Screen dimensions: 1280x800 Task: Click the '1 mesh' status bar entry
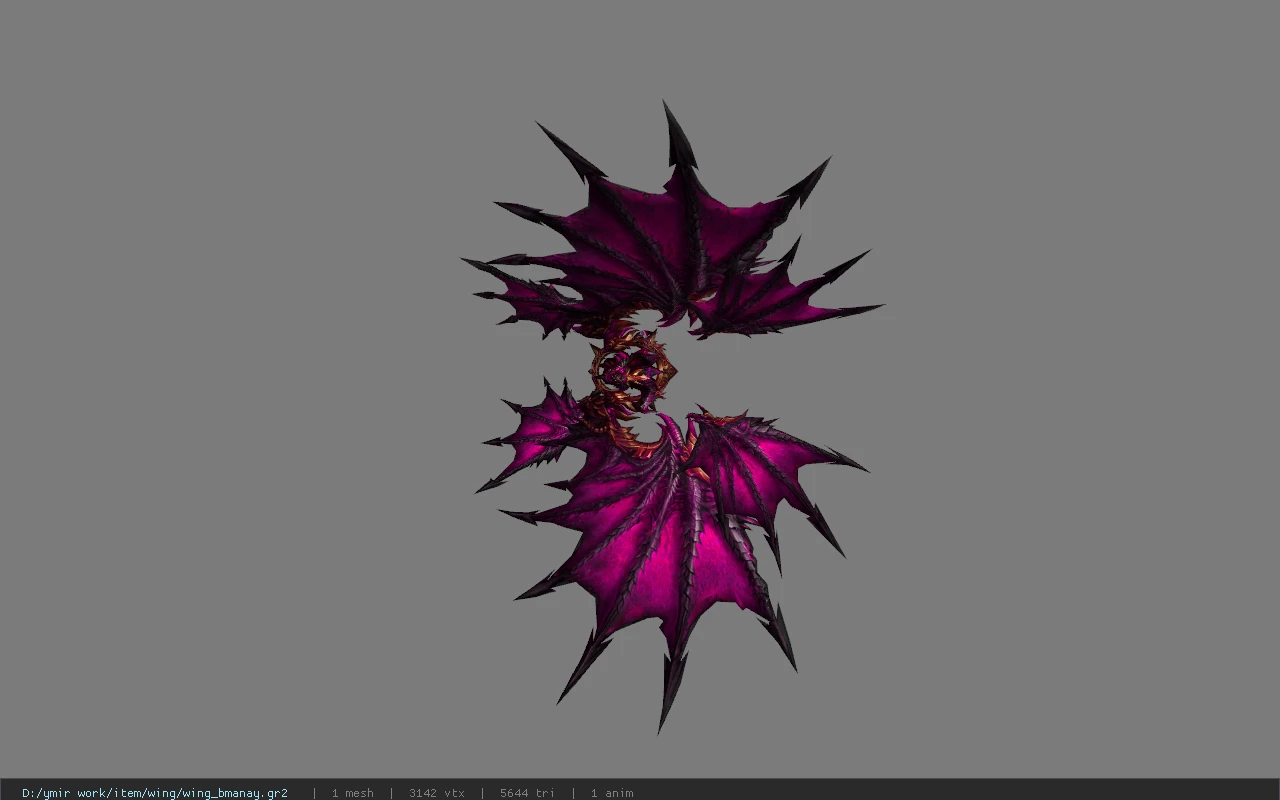(x=352, y=793)
